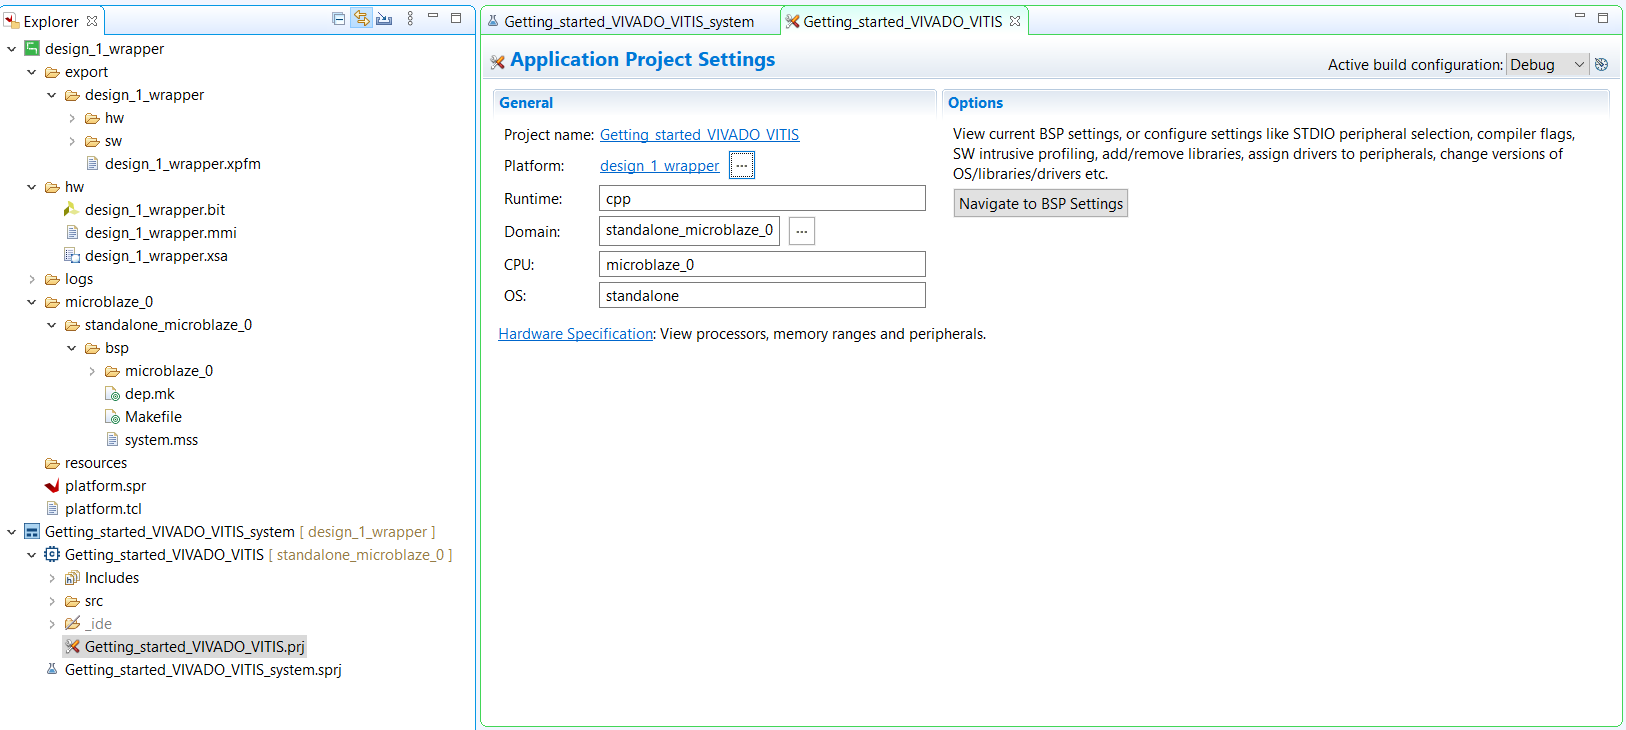Viewport: 1626px width, 730px height.
Task: Close the Explorer view tab
Action: [x=92, y=21]
